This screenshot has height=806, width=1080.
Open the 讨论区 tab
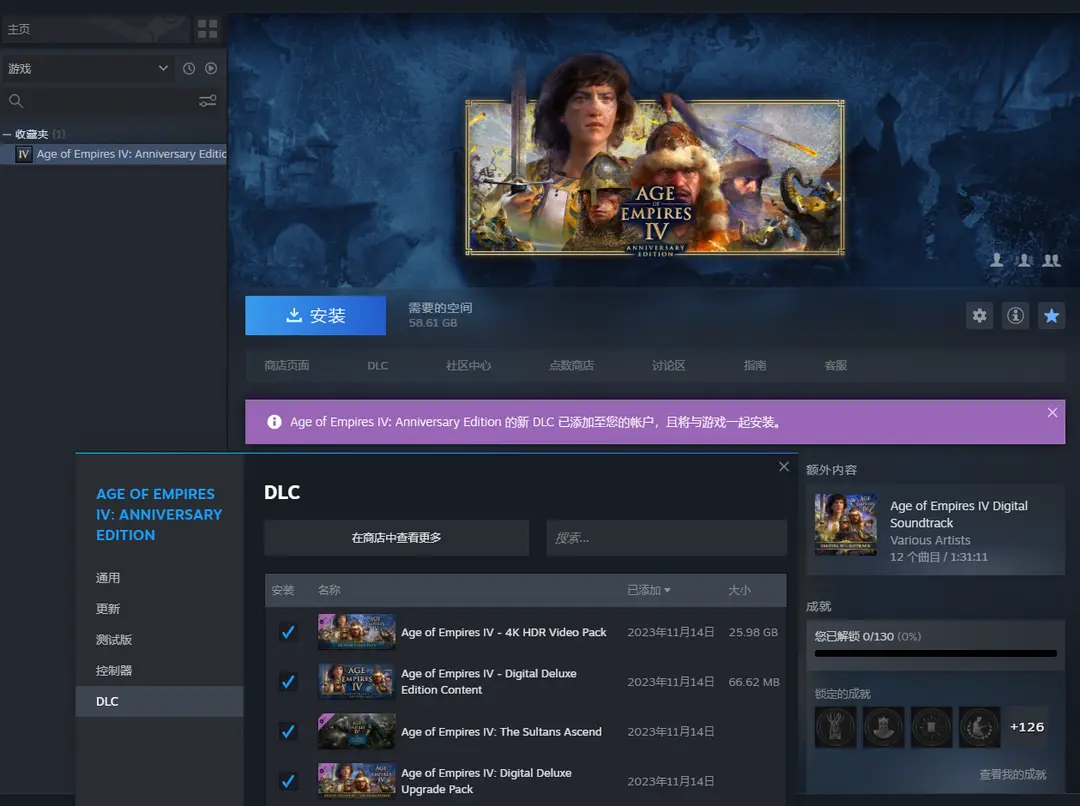point(668,365)
